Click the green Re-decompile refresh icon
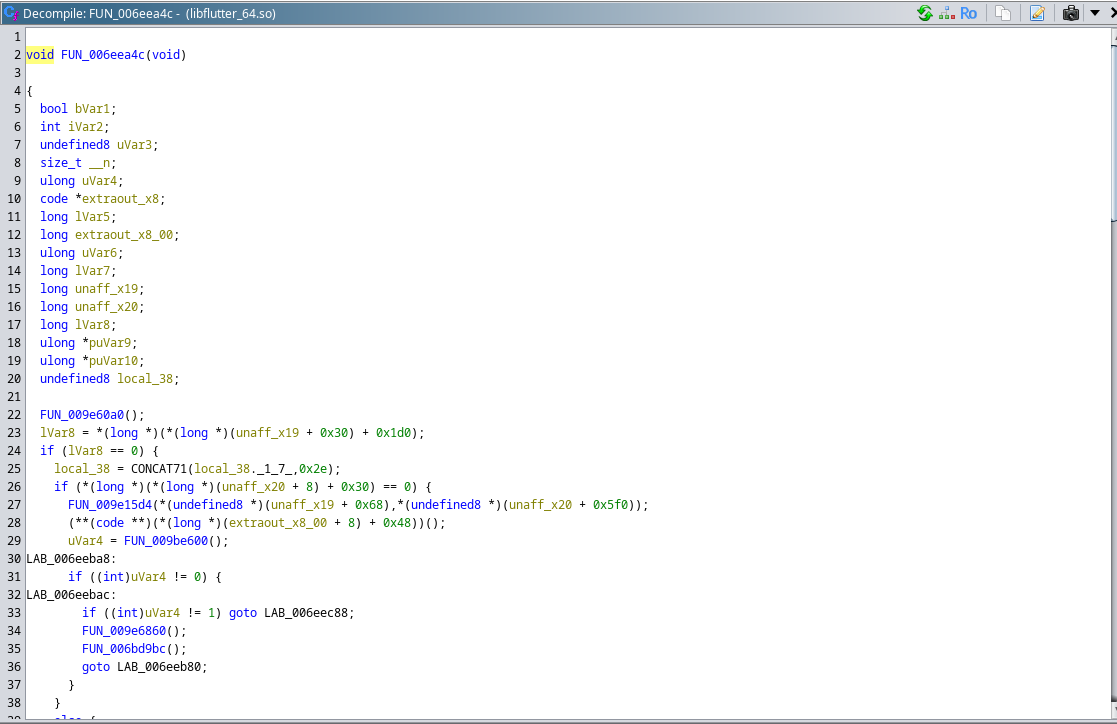This screenshot has width=1117, height=724. [x=924, y=13]
